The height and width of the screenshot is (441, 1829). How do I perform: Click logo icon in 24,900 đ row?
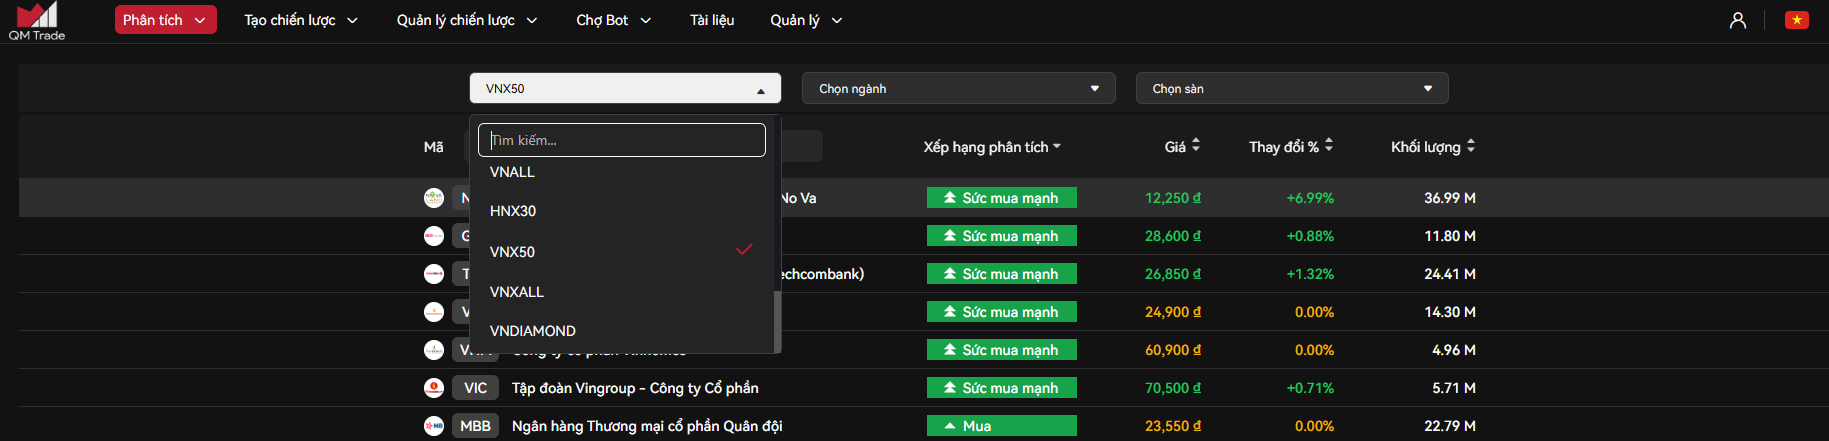(x=434, y=312)
